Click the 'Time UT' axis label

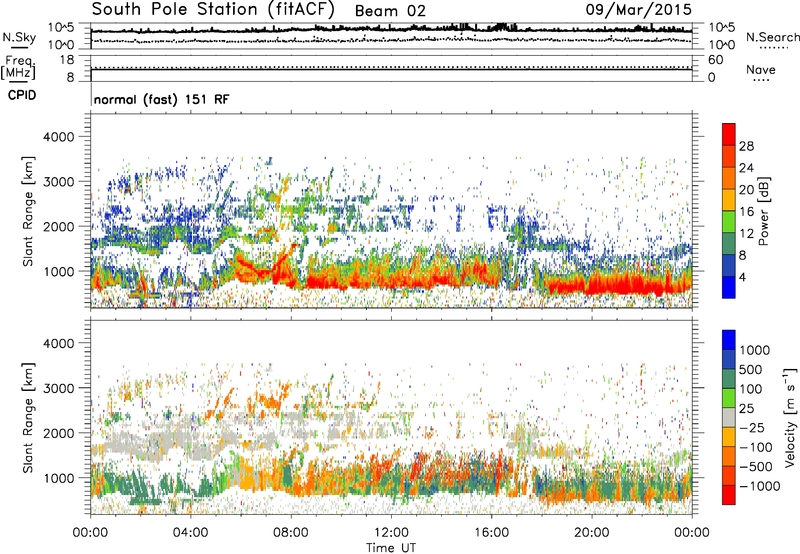(391, 547)
